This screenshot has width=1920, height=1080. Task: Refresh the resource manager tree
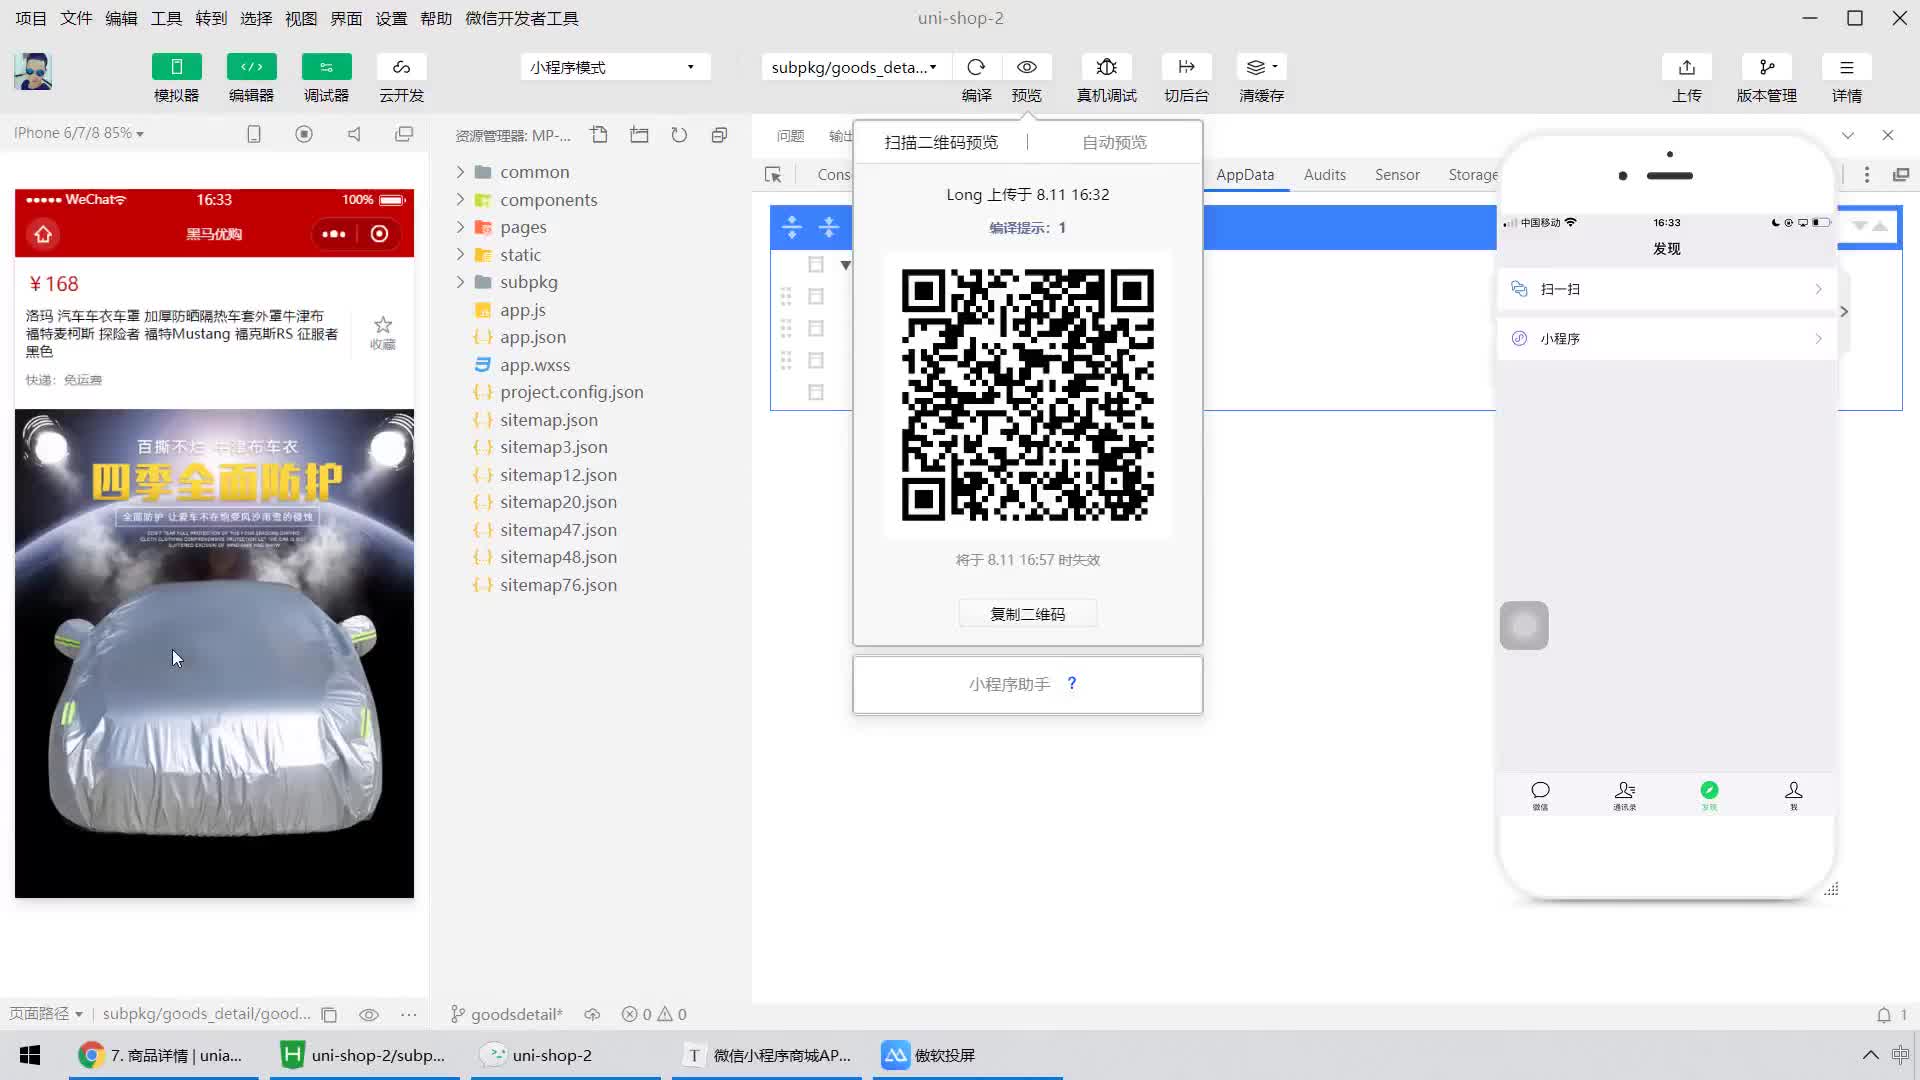(679, 135)
